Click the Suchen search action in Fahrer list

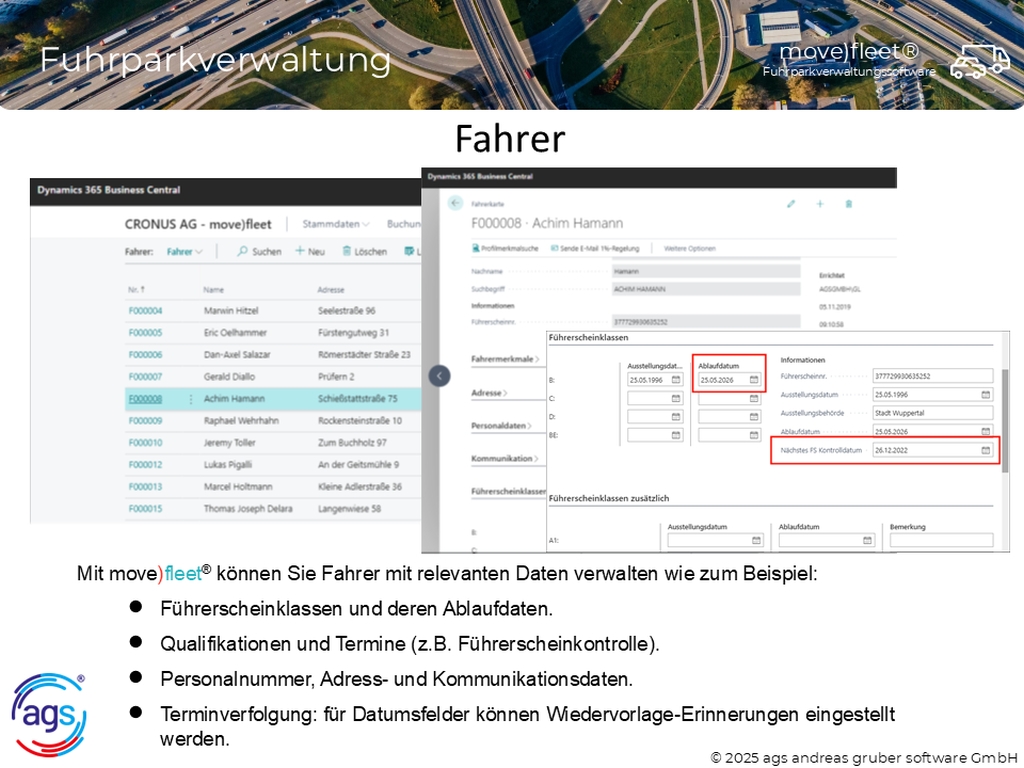tap(259, 251)
